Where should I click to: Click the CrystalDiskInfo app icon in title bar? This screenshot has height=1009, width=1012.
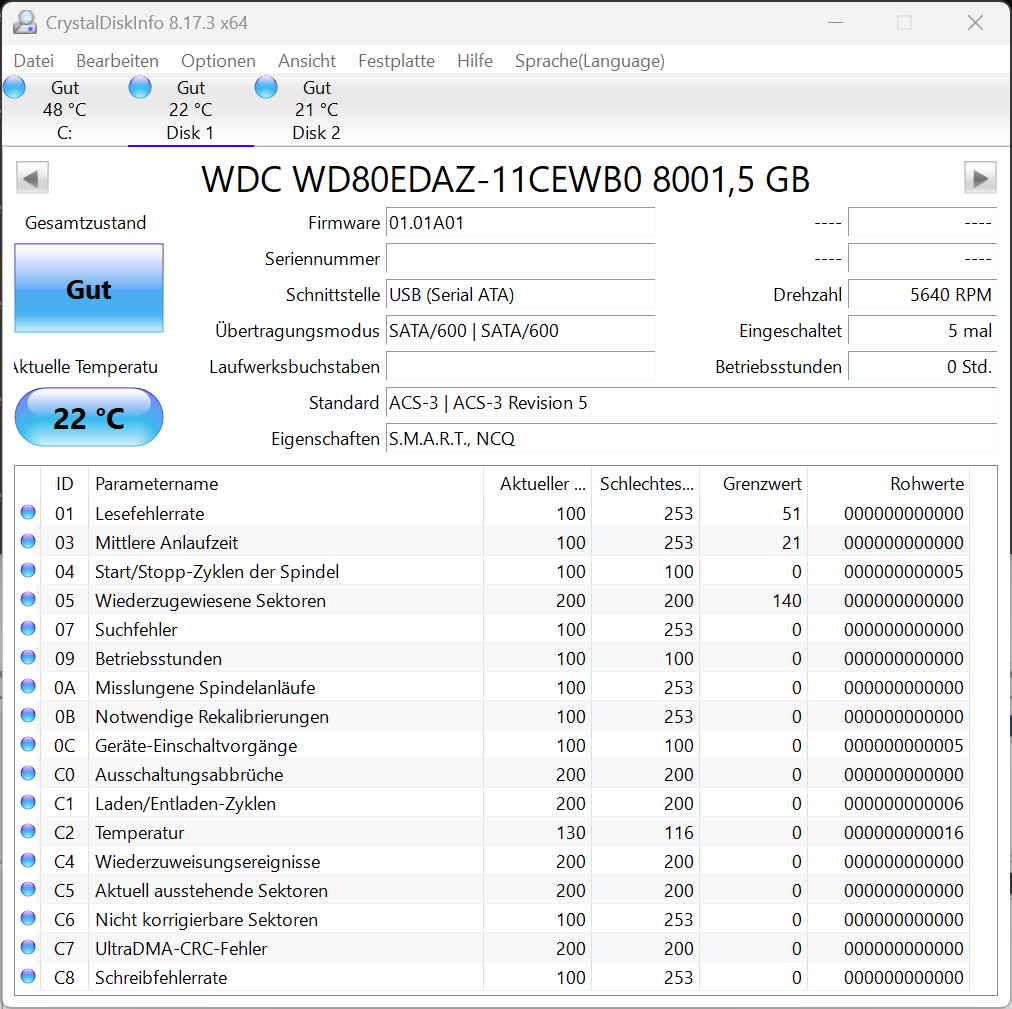pyautogui.click(x=25, y=23)
